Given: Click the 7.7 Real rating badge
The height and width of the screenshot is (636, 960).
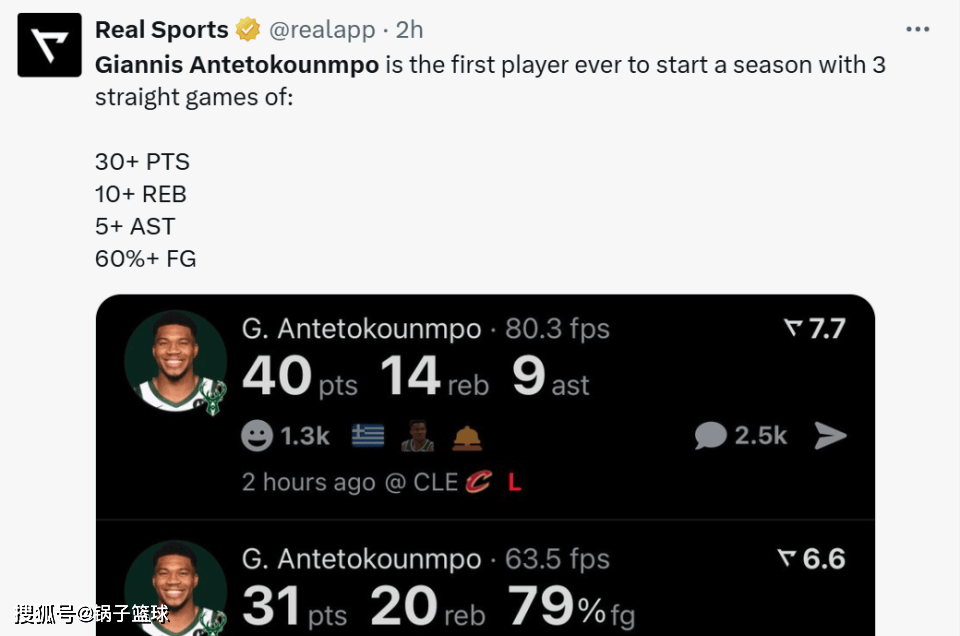Looking at the screenshot, I should pos(815,328).
